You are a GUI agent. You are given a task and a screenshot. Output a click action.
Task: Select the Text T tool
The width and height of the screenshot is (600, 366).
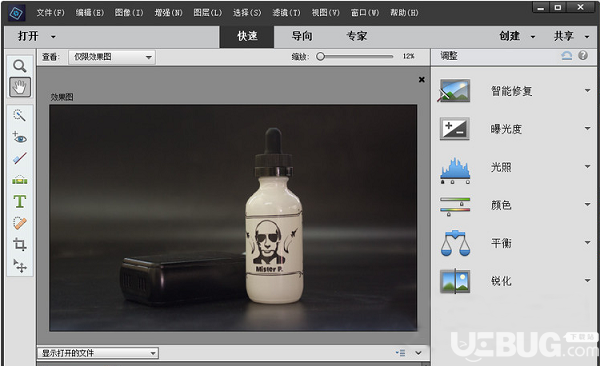[20, 201]
